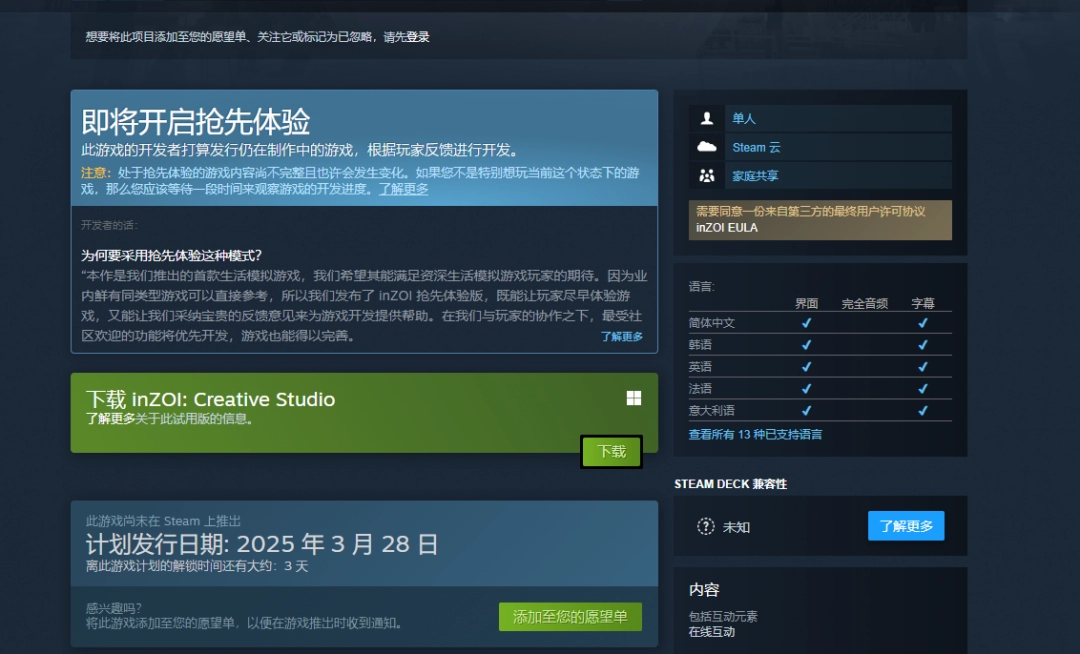This screenshot has height=654, width=1080.
Task: Open the Steam 云 feature link
Action: 756,147
